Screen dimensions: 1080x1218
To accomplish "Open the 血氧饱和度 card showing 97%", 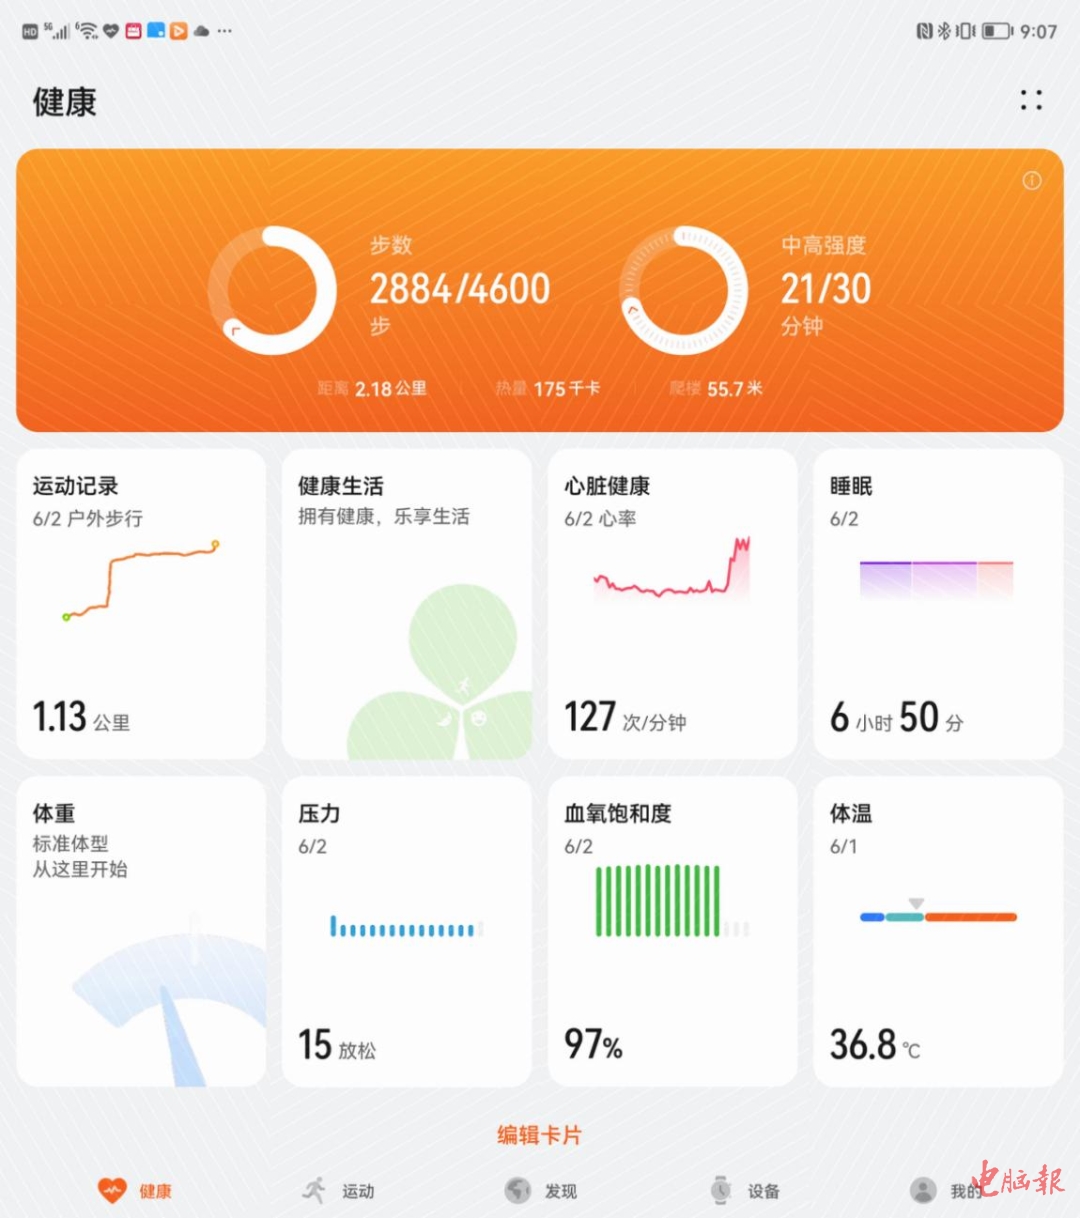I will pos(672,932).
